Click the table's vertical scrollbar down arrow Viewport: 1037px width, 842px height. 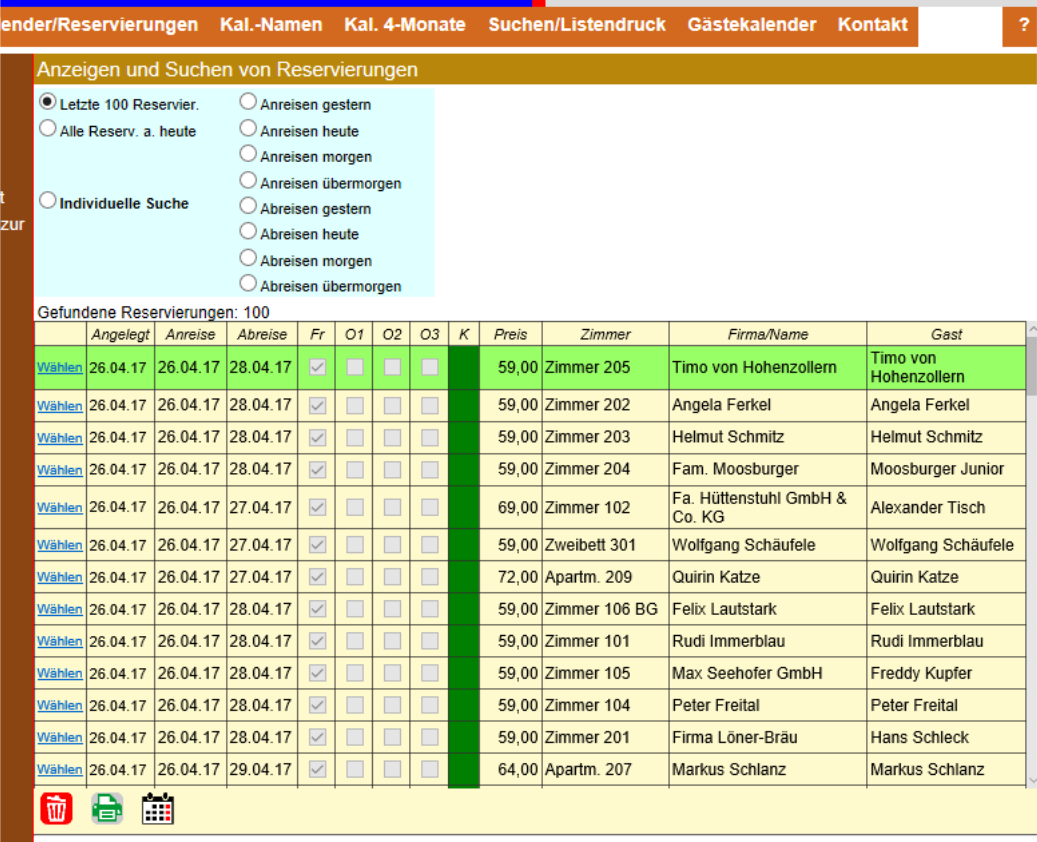[x=1031, y=781]
